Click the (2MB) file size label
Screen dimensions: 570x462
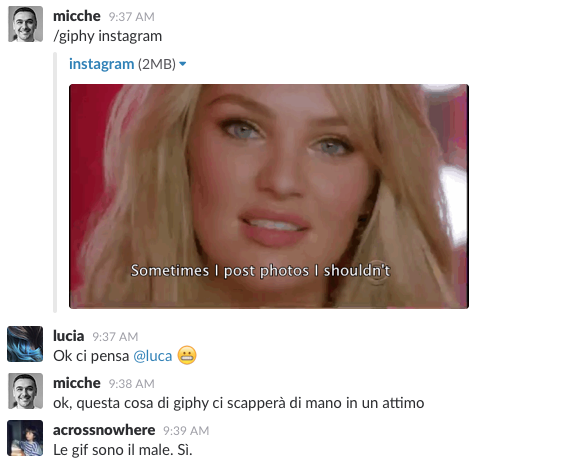coord(157,64)
